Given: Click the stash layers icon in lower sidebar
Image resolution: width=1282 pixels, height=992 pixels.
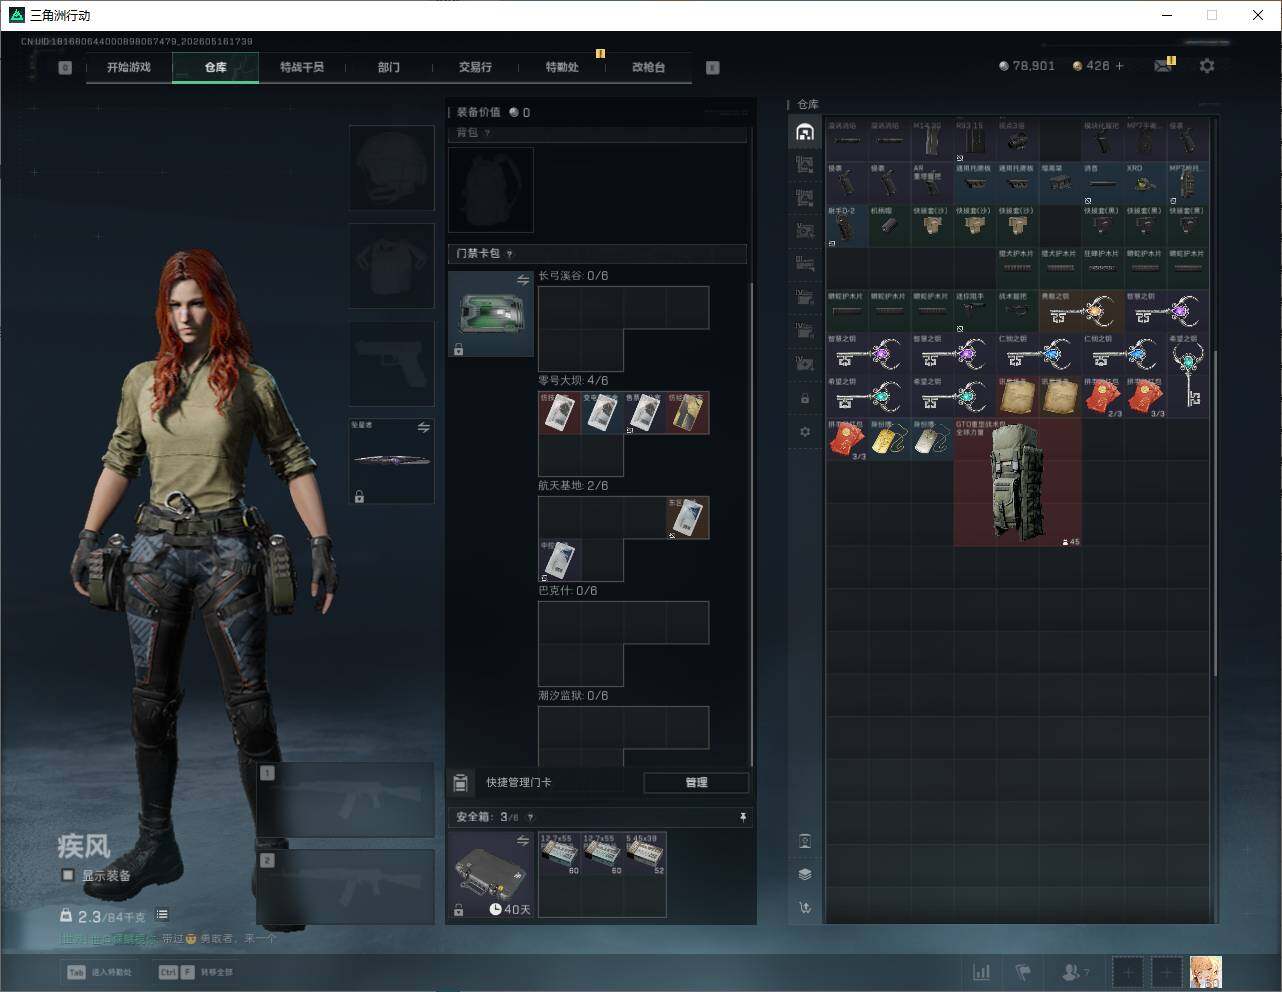Looking at the screenshot, I should (x=805, y=874).
